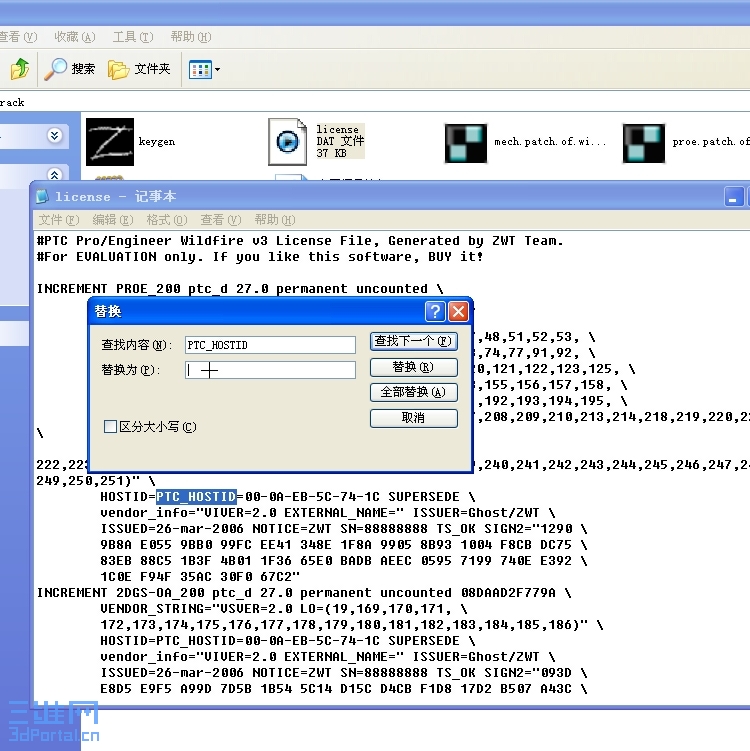Open the Folders (文件夹) pane button

pos(139,69)
